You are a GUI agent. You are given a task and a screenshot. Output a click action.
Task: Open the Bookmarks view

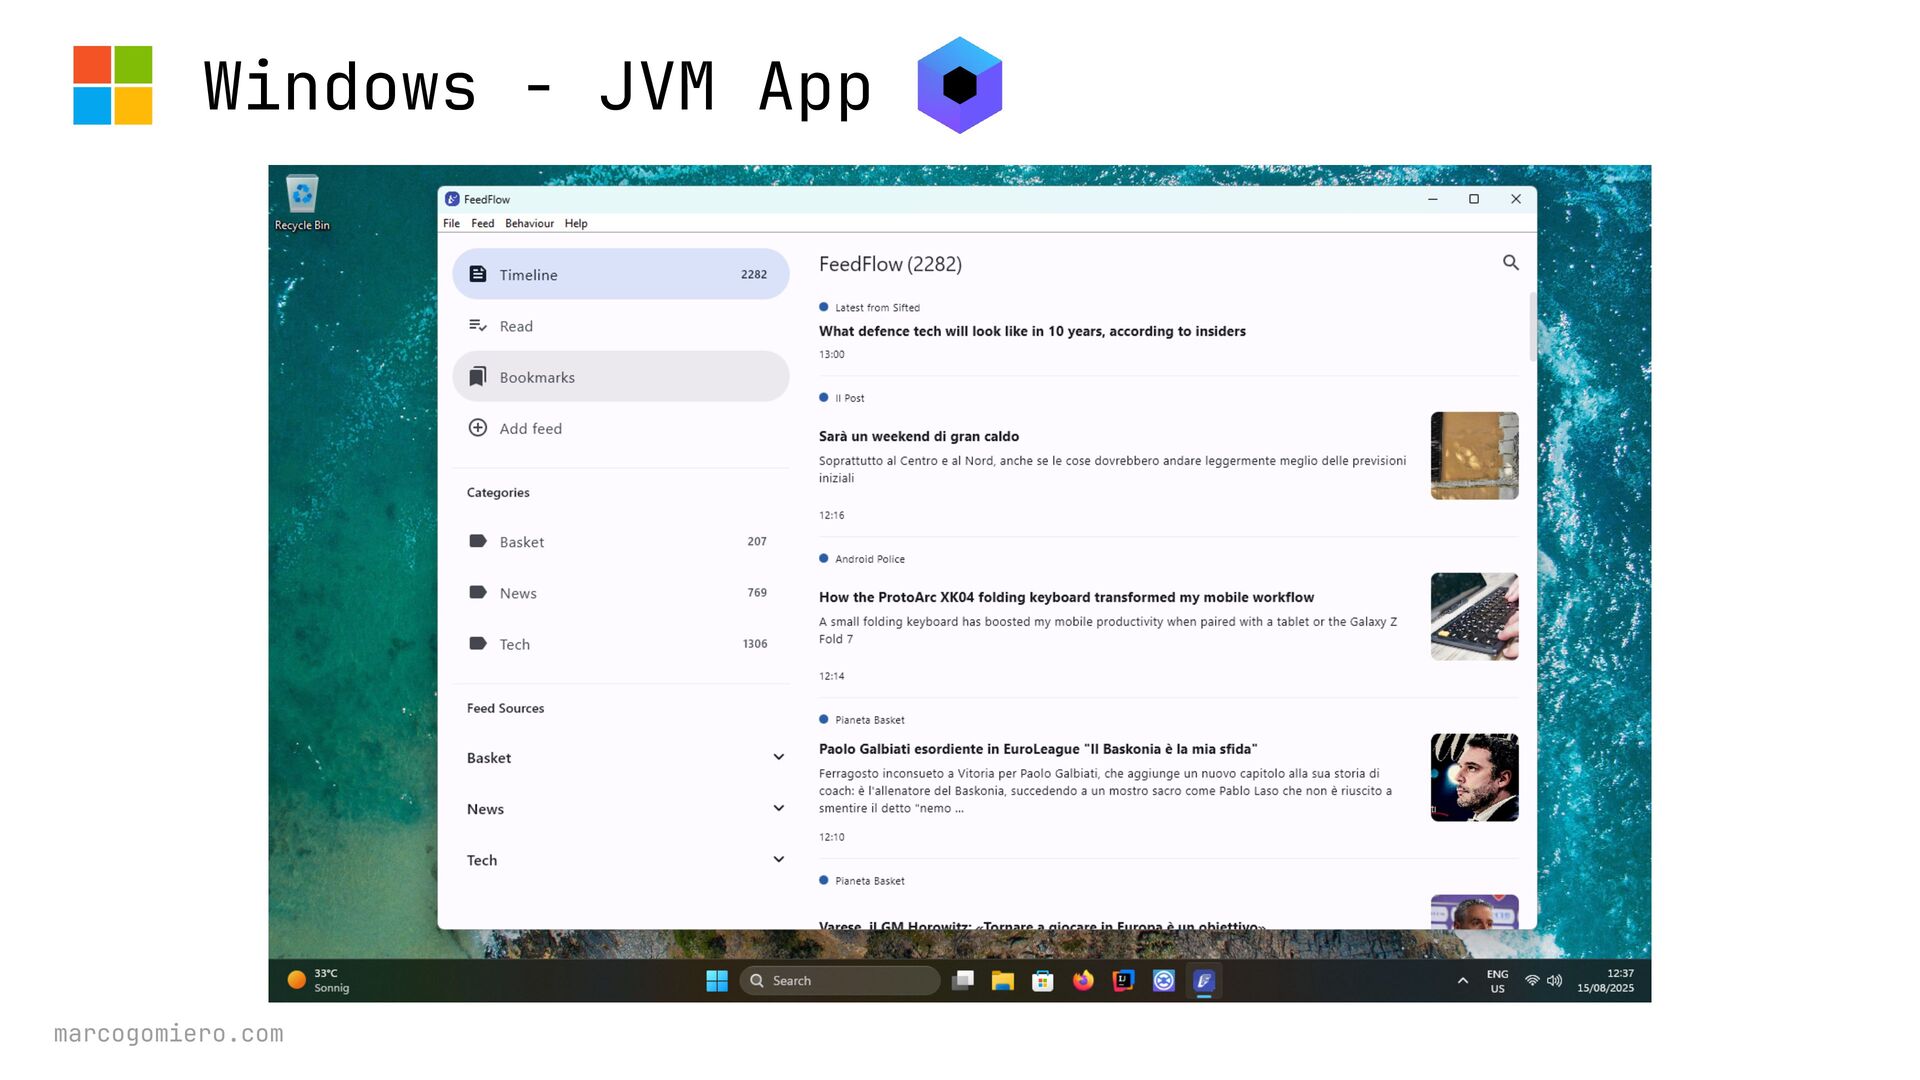(x=621, y=377)
